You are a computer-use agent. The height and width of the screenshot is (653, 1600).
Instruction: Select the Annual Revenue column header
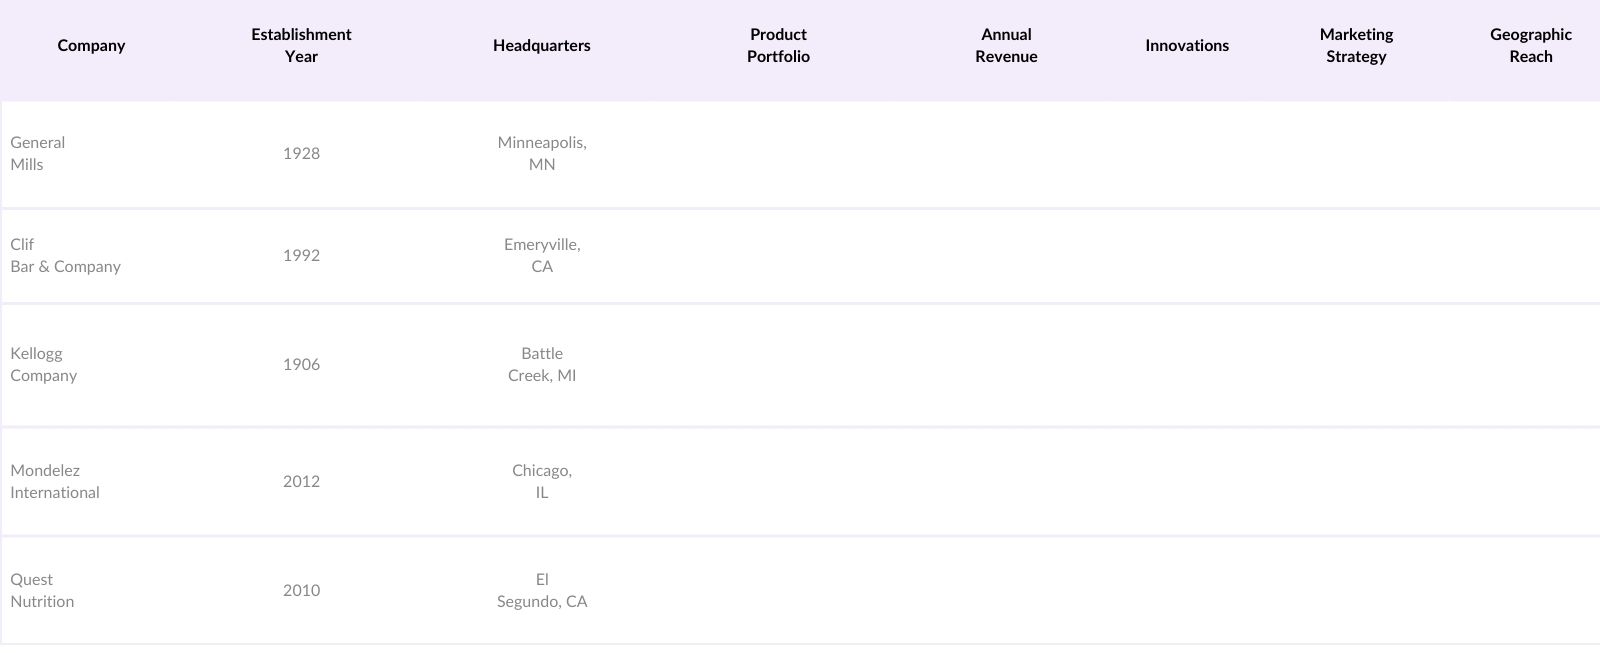click(x=1006, y=46)
